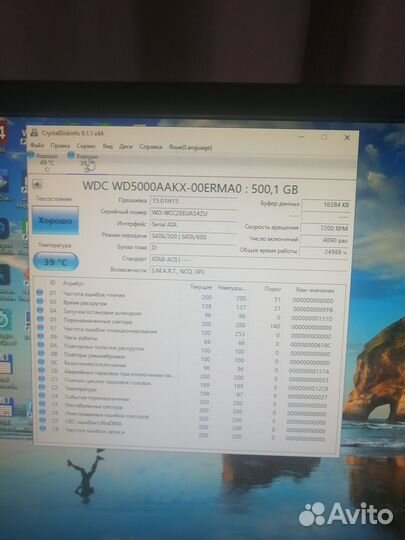Viewport: 405px width, 540px height.
Task: Click the blue Хорошо health status button
Action: [55, 220]
